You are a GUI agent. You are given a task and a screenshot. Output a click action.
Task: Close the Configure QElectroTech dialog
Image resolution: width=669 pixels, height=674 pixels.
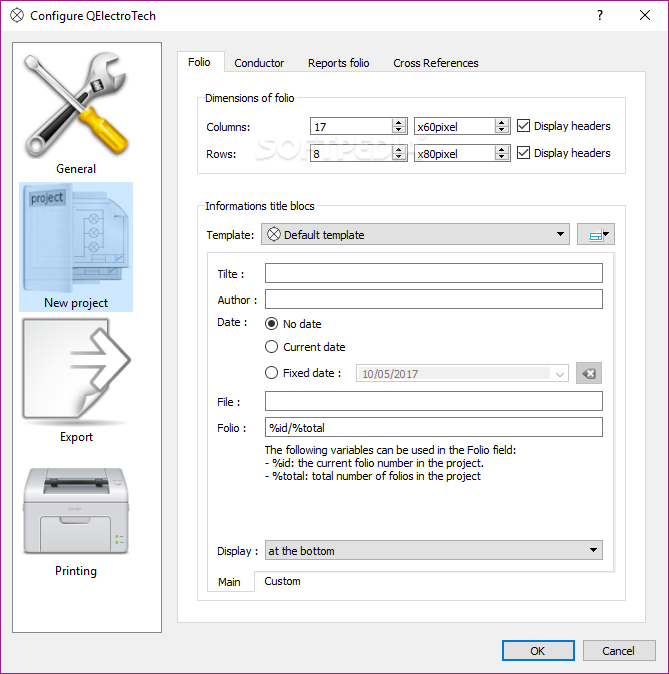[644, 15]
